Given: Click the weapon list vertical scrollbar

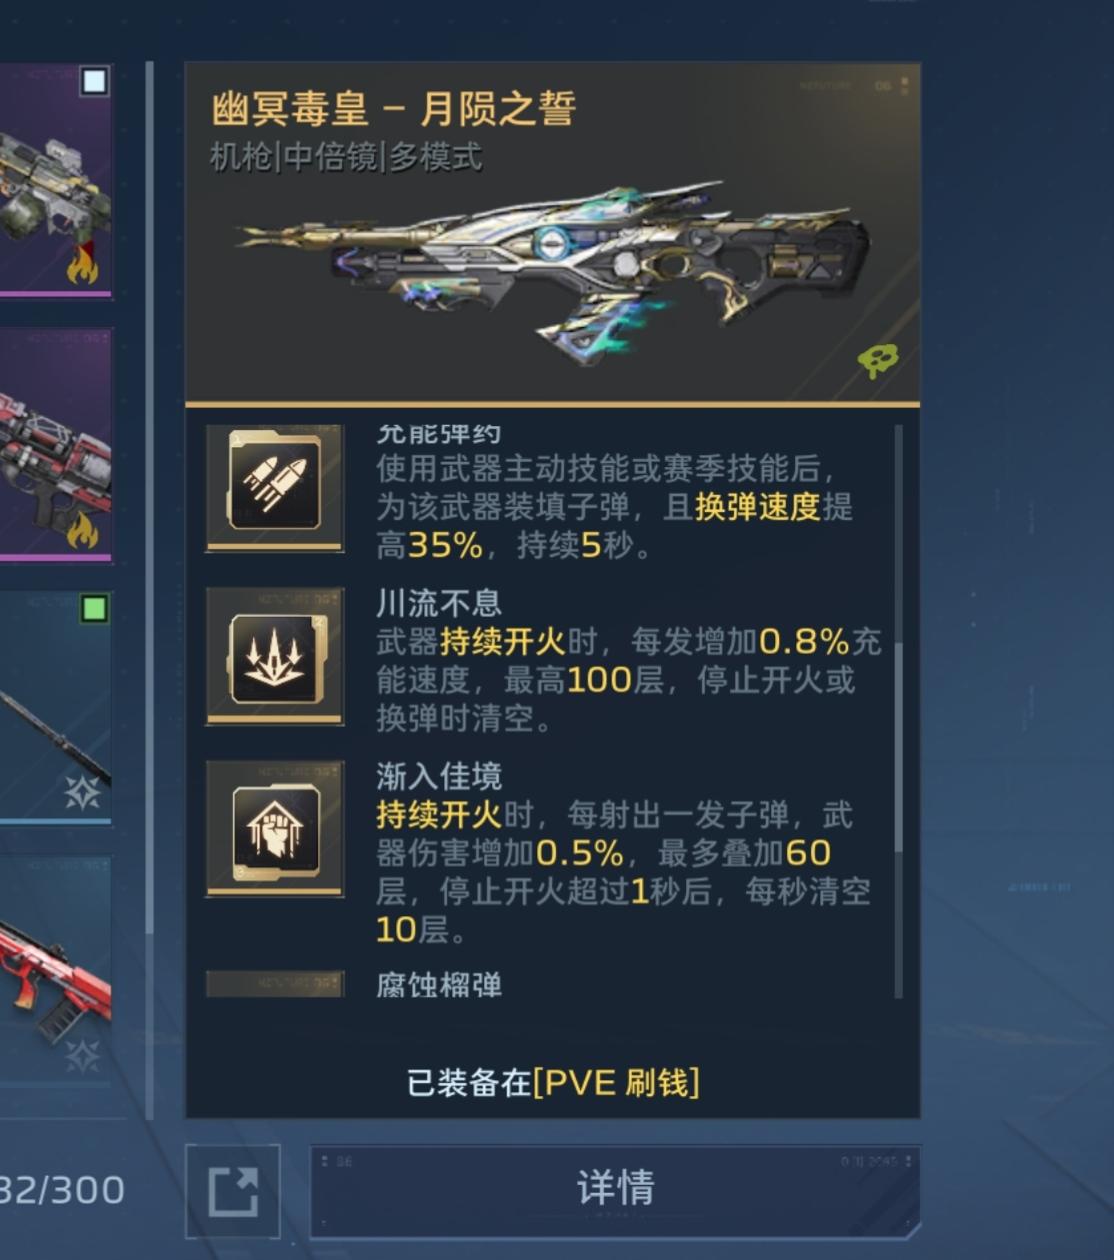Looking at the screenshot, I should tap(149, 590).
